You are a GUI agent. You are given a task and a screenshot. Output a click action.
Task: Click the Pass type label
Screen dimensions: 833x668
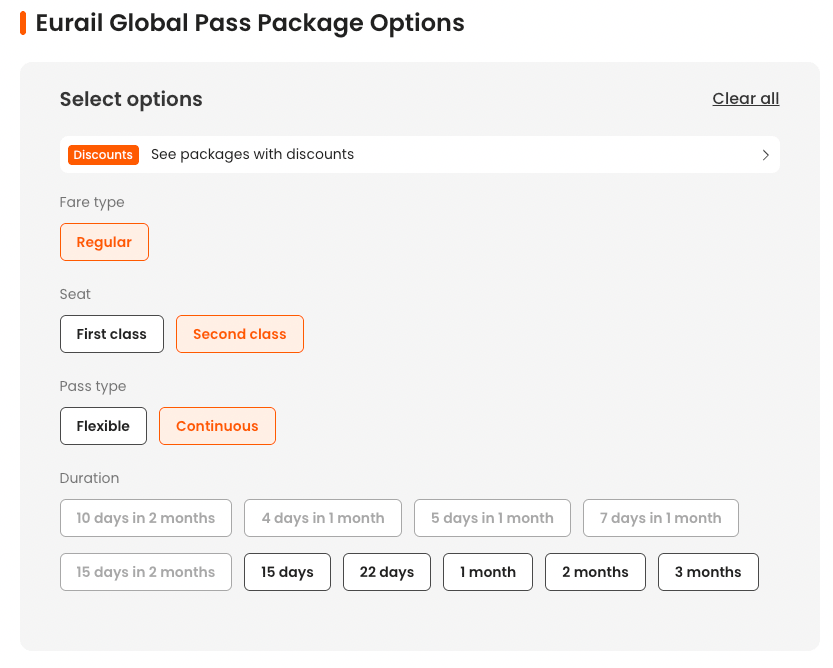(x=93, y=386)
